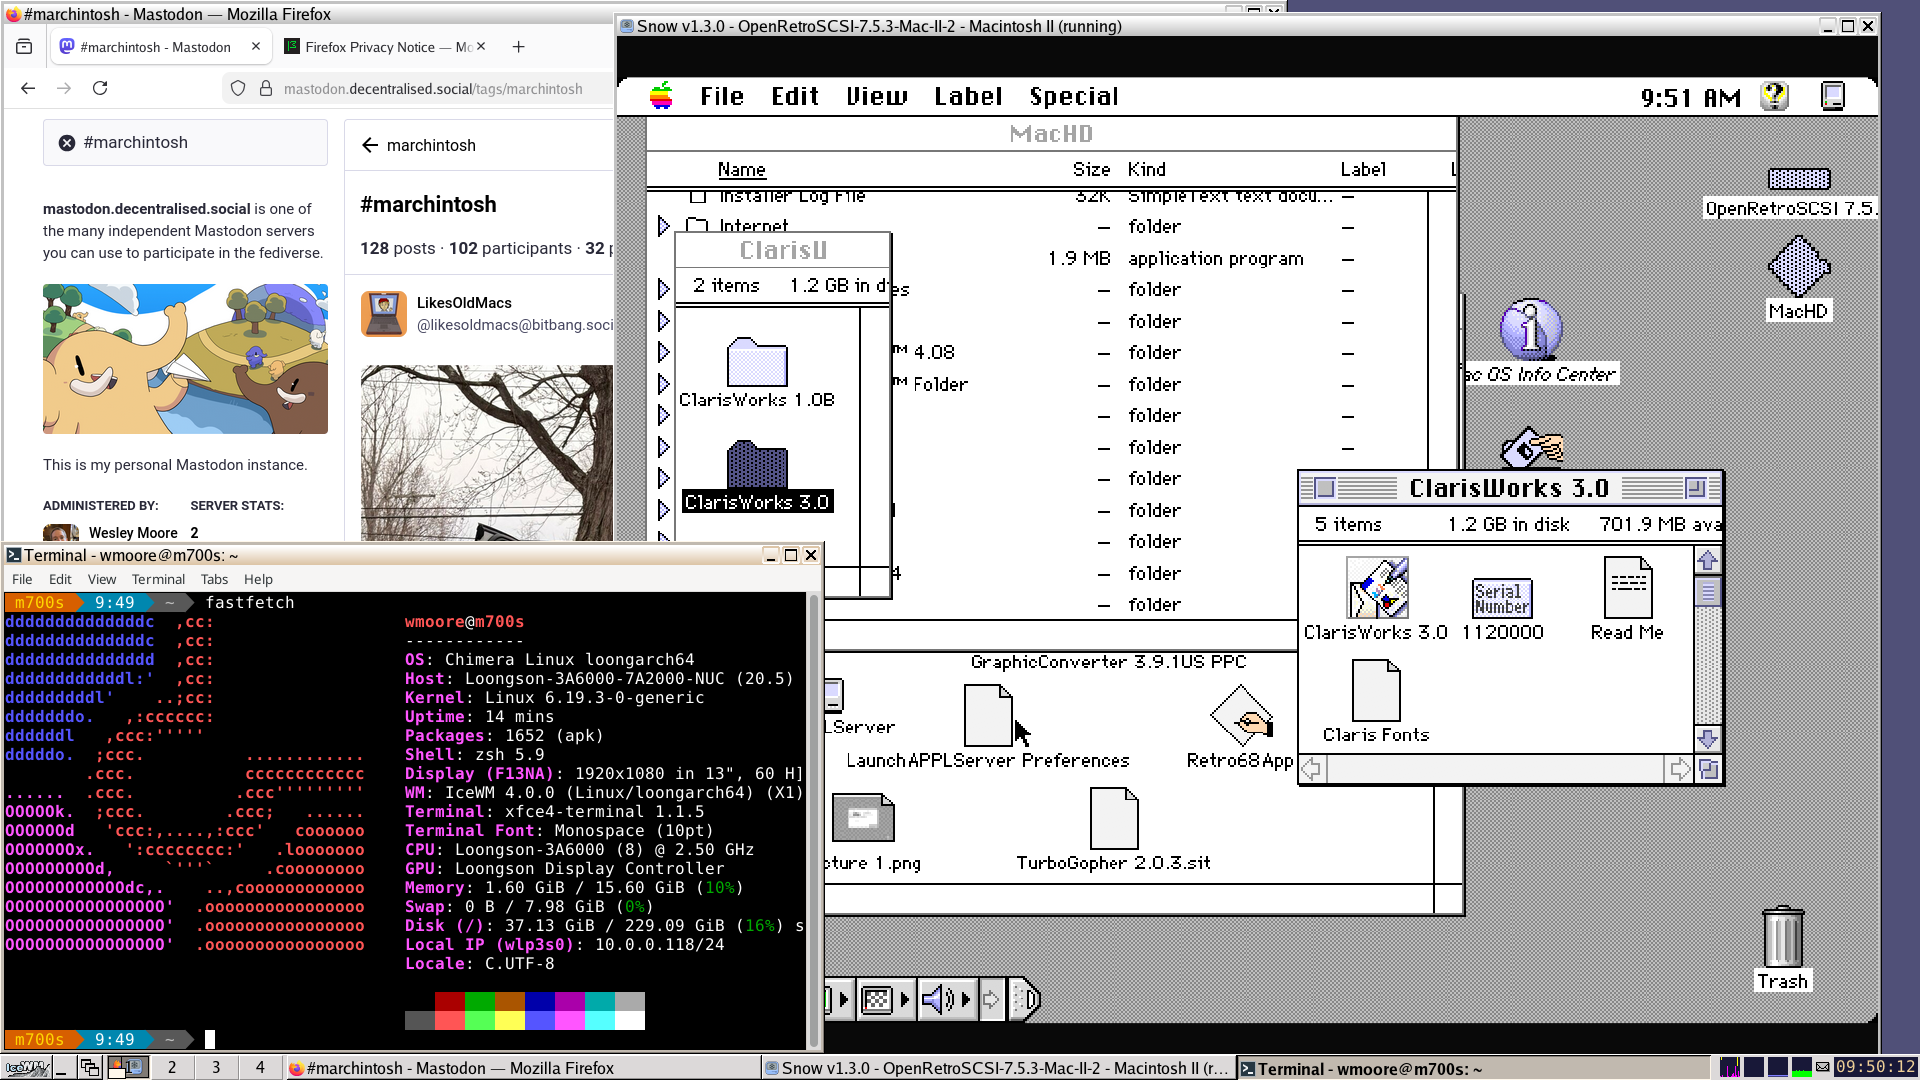This screenshot has height=1080, width=1920.
Task: Open the ClarisWorks 1.0B folder icon
Action: click(756, 363)
